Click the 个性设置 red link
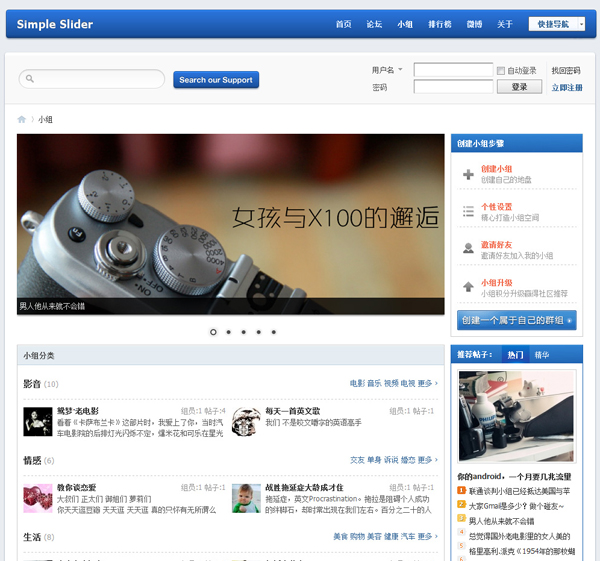The height and width of the screenshot is (561, 600). pos(496,207)
